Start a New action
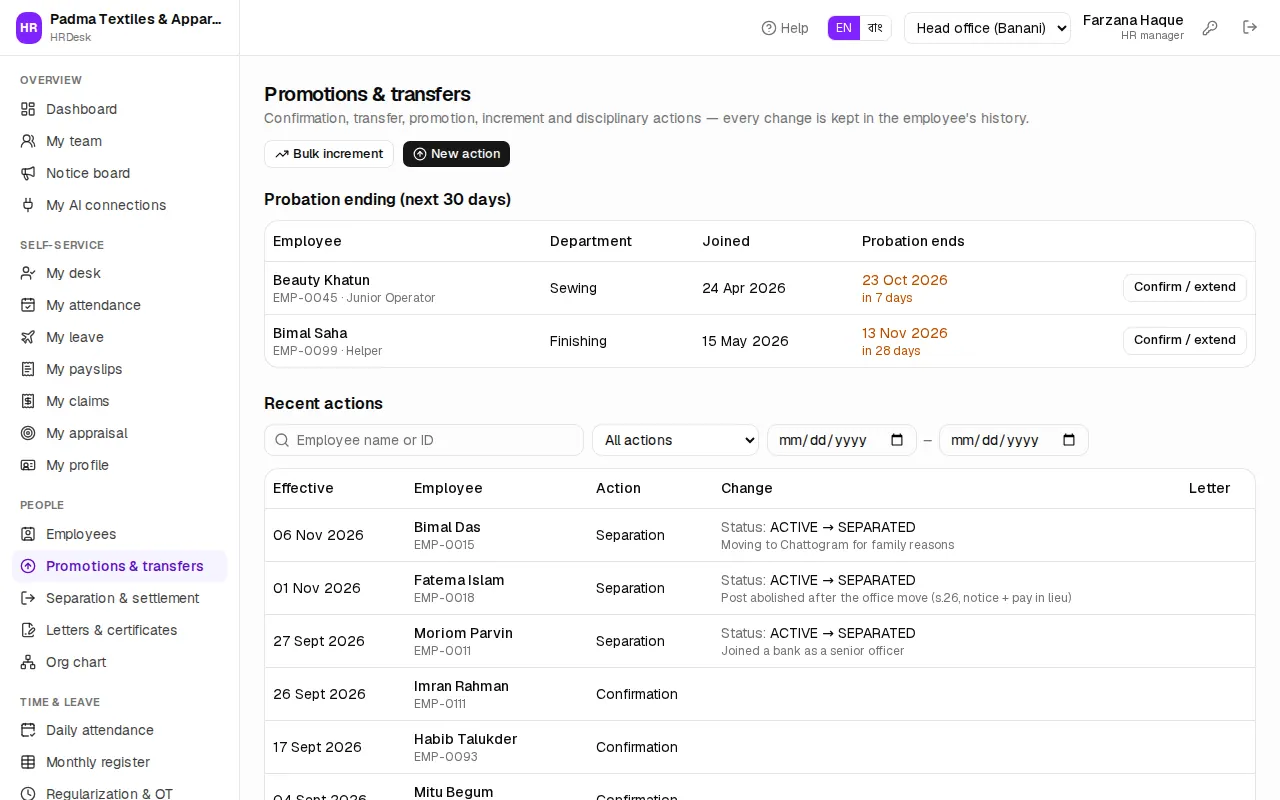 (456, 154)
